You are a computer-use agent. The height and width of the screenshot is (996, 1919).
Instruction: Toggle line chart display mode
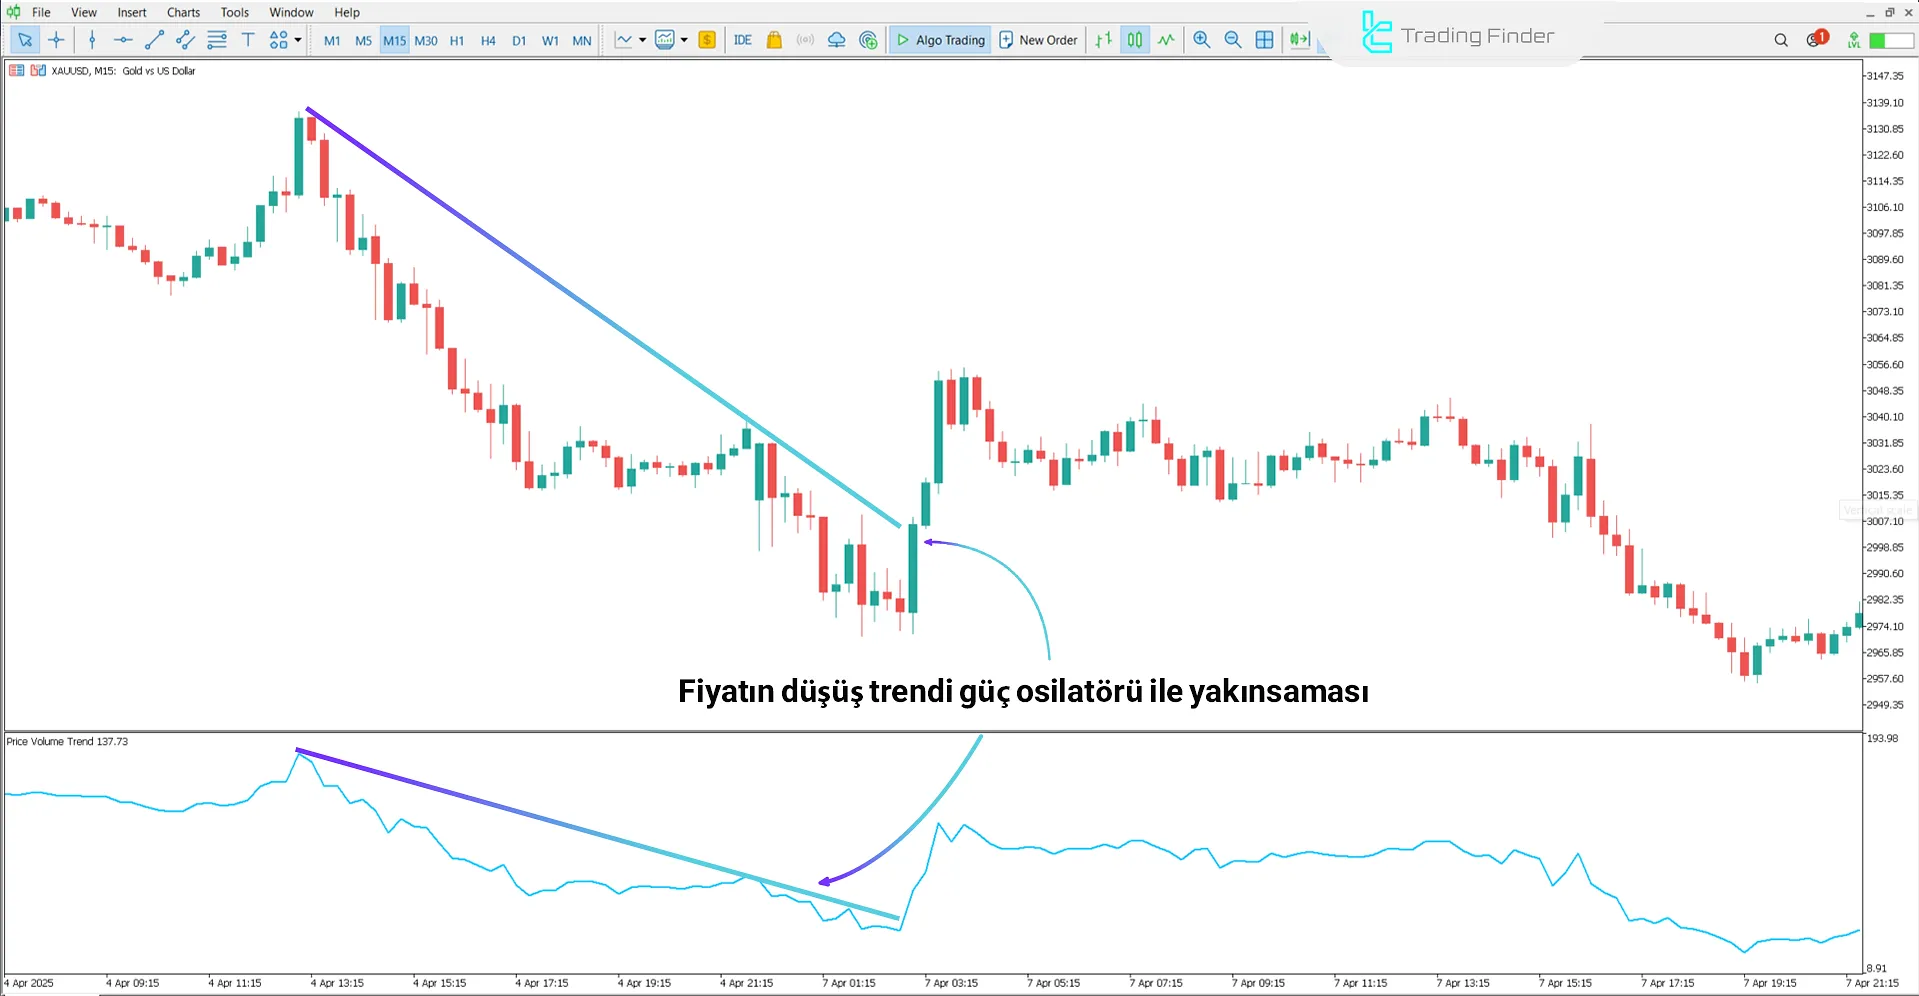tap(1166, 40)
